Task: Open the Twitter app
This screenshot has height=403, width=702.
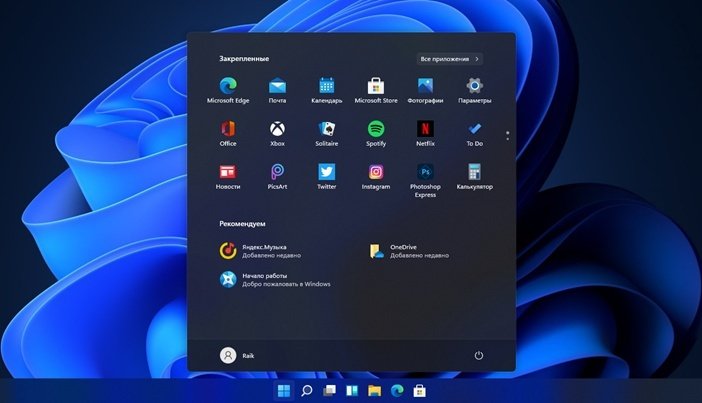Action: (326, 176)
